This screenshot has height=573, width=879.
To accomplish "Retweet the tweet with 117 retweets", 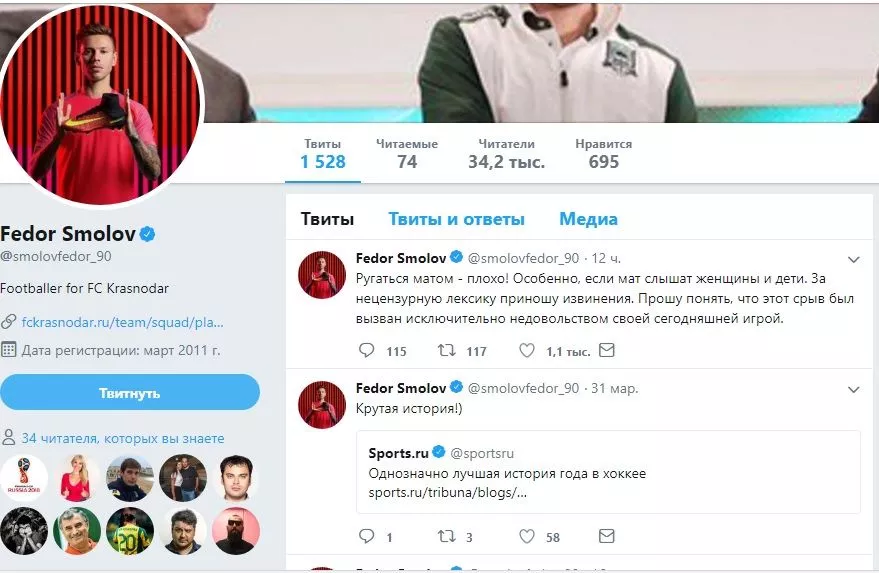I will tap(447, 351).
